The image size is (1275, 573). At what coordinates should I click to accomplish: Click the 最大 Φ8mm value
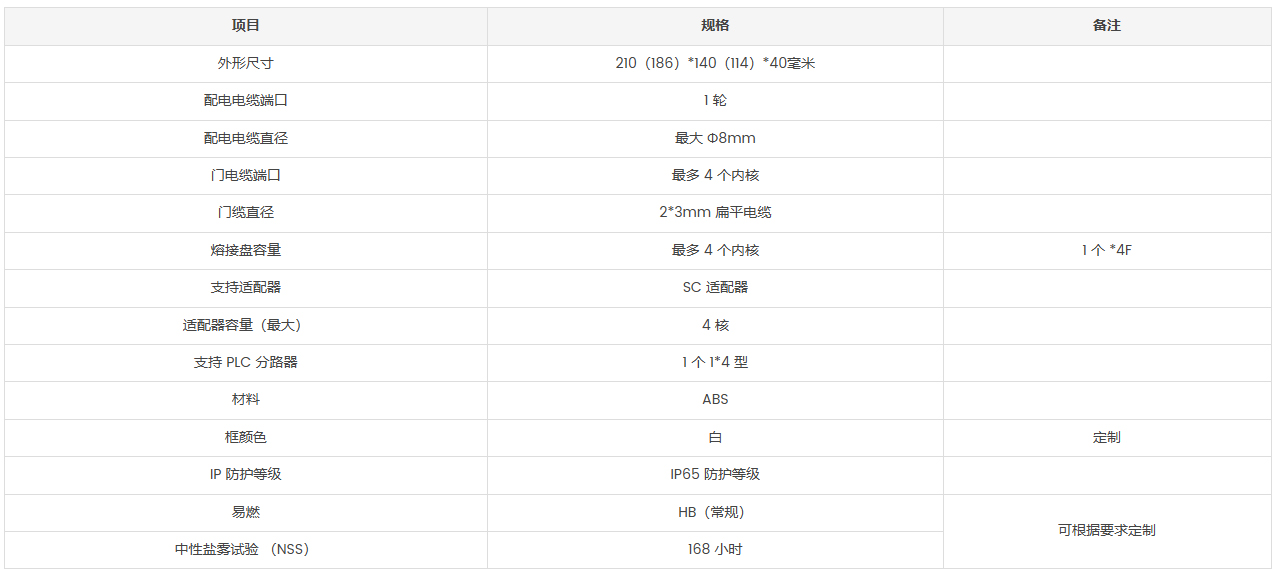click(x=715, y=138)
